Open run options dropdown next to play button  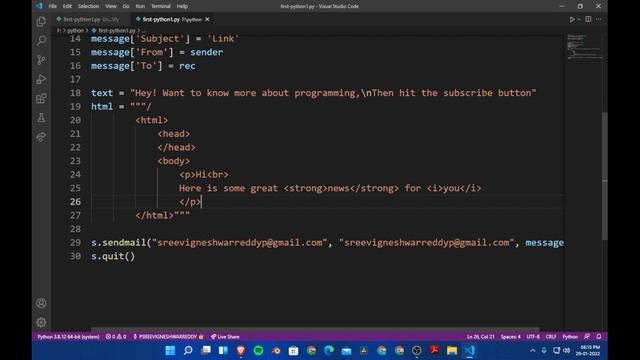click(579, 19)
